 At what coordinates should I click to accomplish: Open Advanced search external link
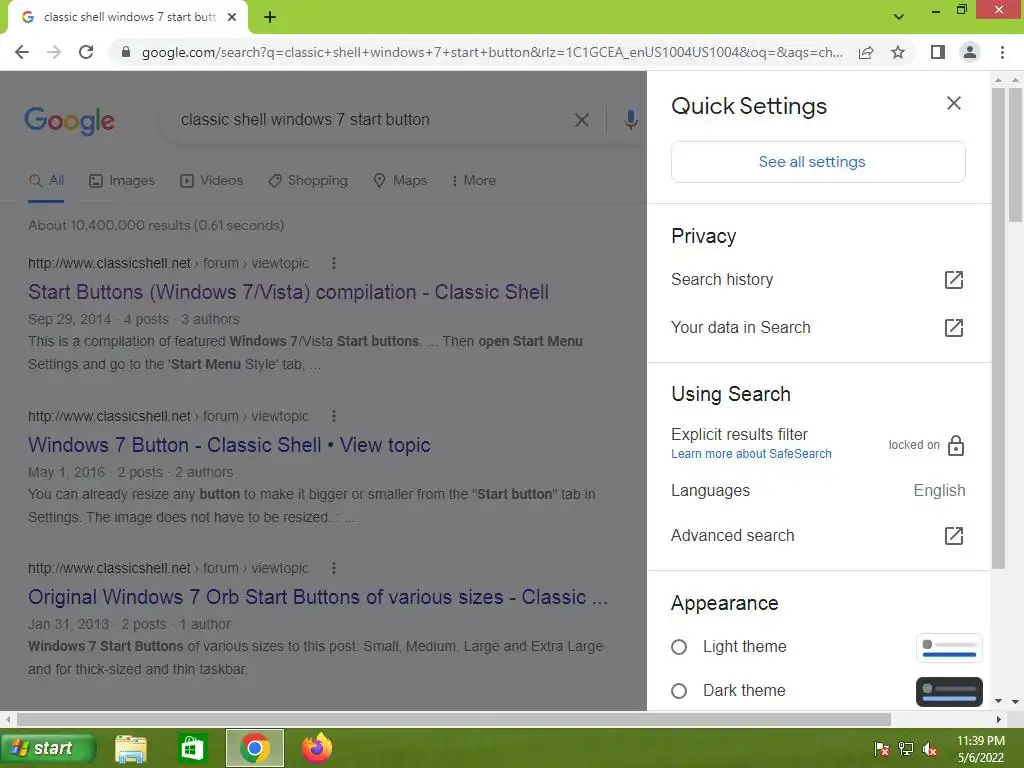[953, 536]
